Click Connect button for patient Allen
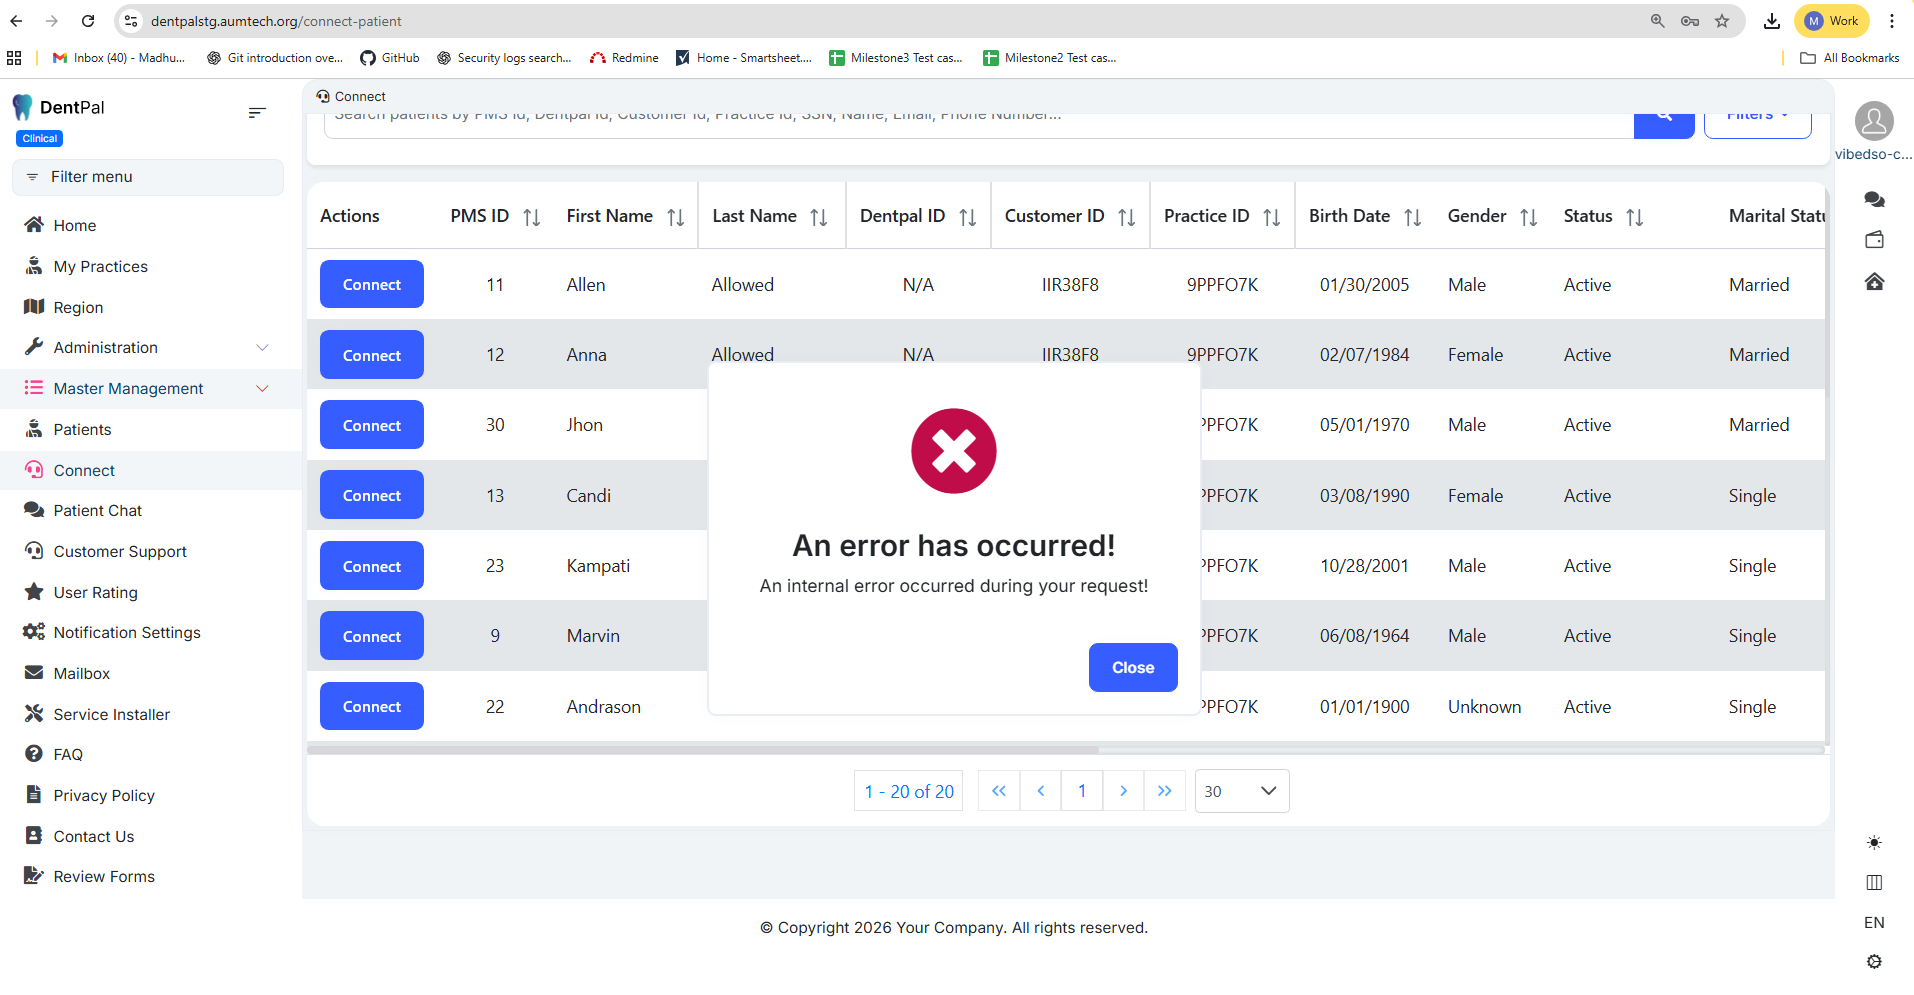 coord(371,285)
